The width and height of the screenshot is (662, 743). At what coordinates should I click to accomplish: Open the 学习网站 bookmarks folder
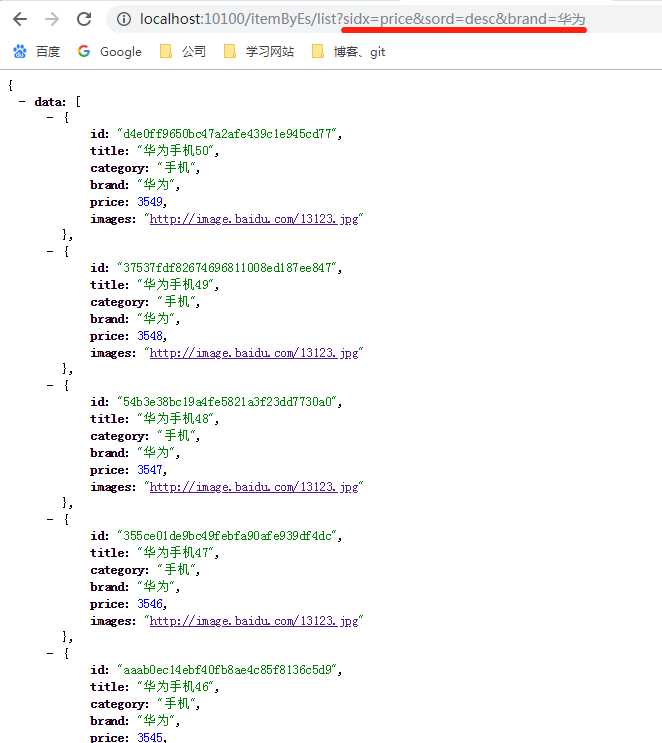pos(259,51)
